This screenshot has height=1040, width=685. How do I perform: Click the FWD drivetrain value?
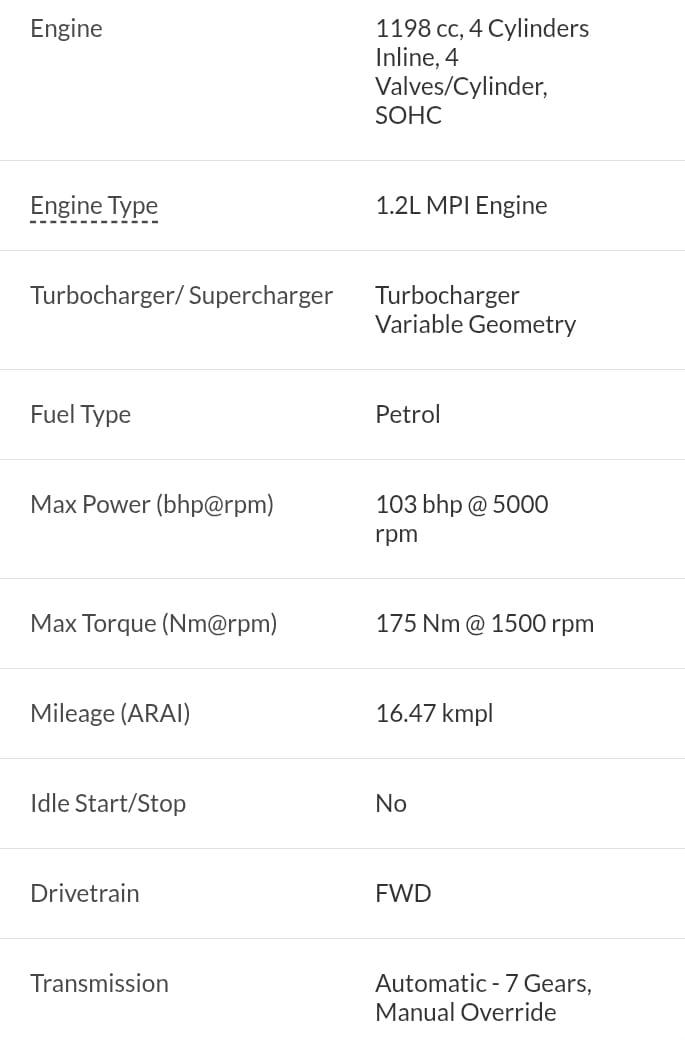click(403, 894)
